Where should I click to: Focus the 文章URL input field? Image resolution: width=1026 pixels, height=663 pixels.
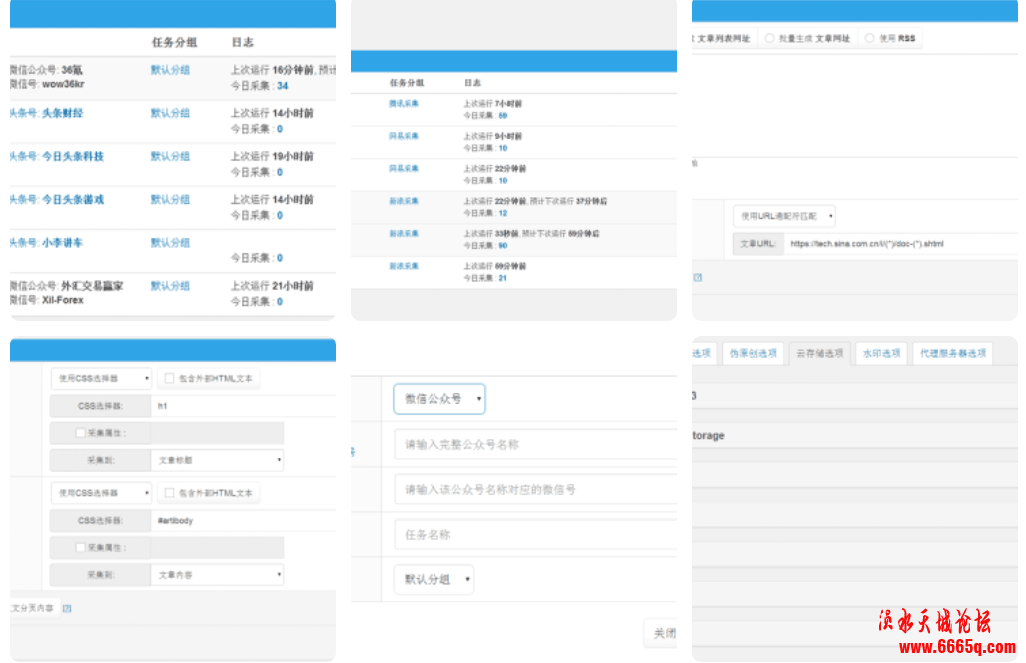[901, 243]
